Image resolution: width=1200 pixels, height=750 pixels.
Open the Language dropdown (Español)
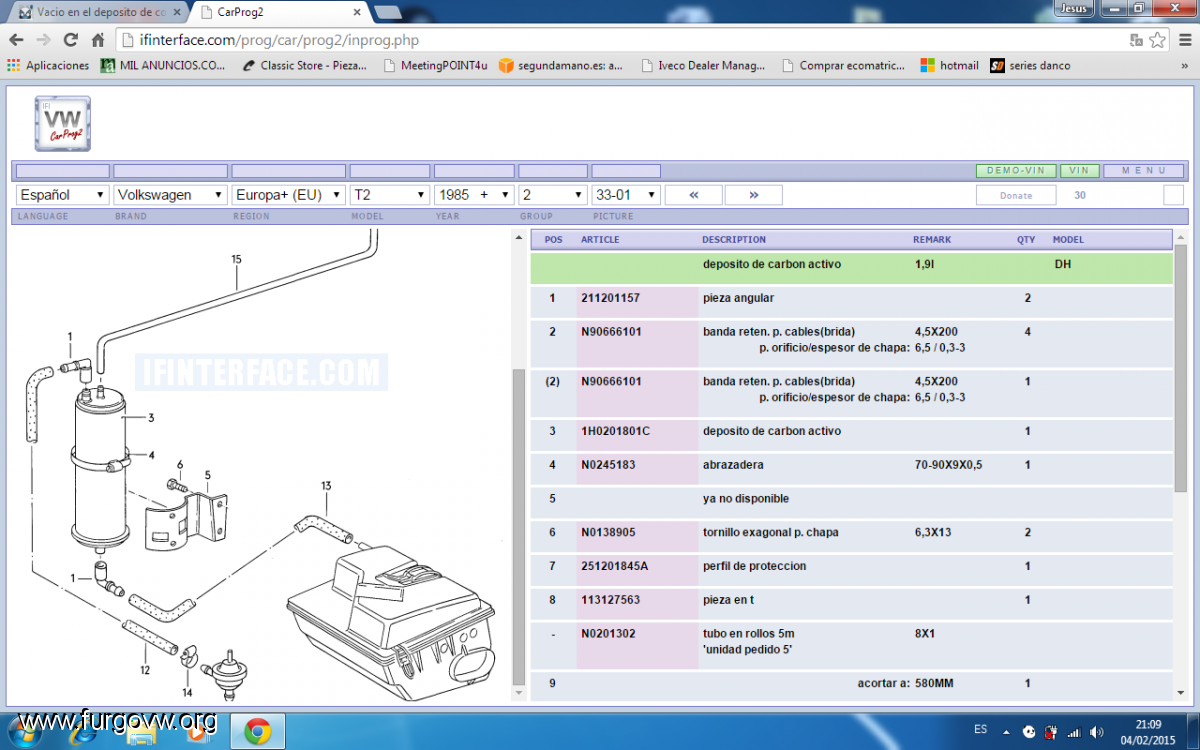click(62, 195)
